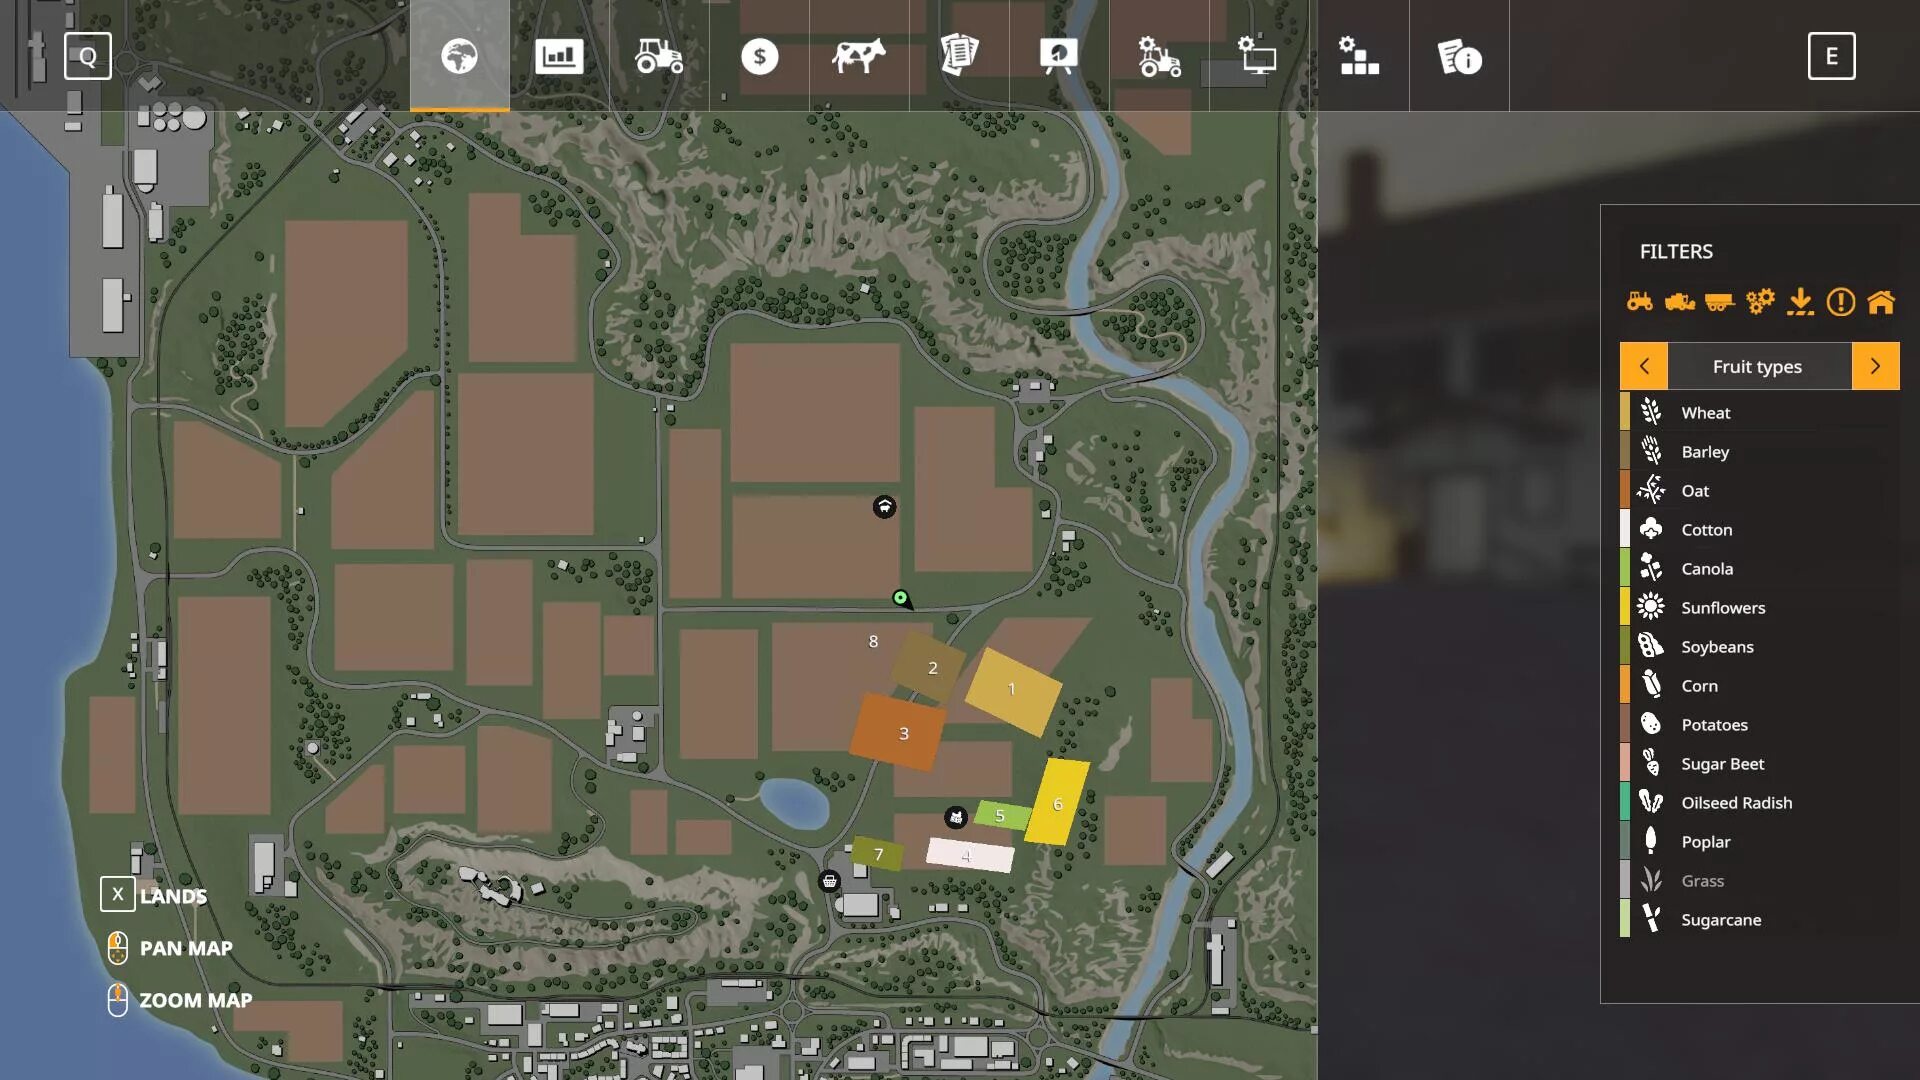Image resolution: width=1920 pixels, height=1080 pixels.
Task: Select the contracts/missions panel icon
Action: pos(959,55)
